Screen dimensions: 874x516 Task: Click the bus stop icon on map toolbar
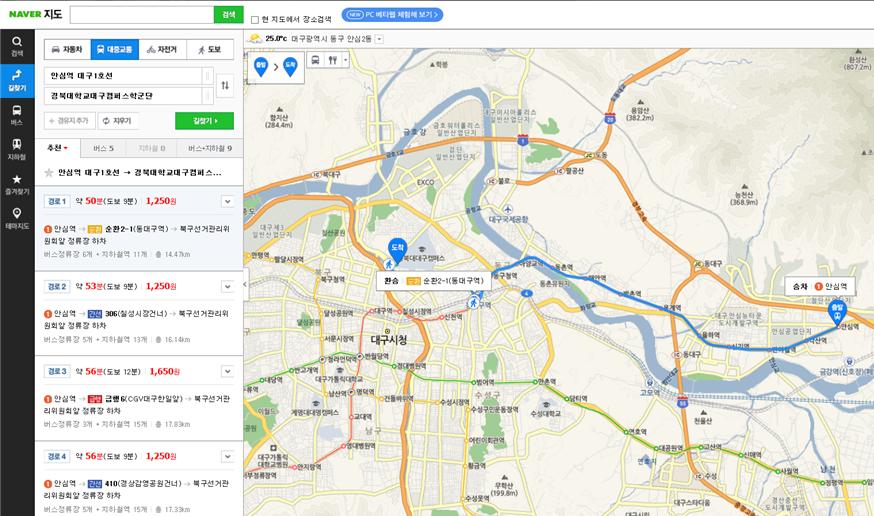(315, 60)
